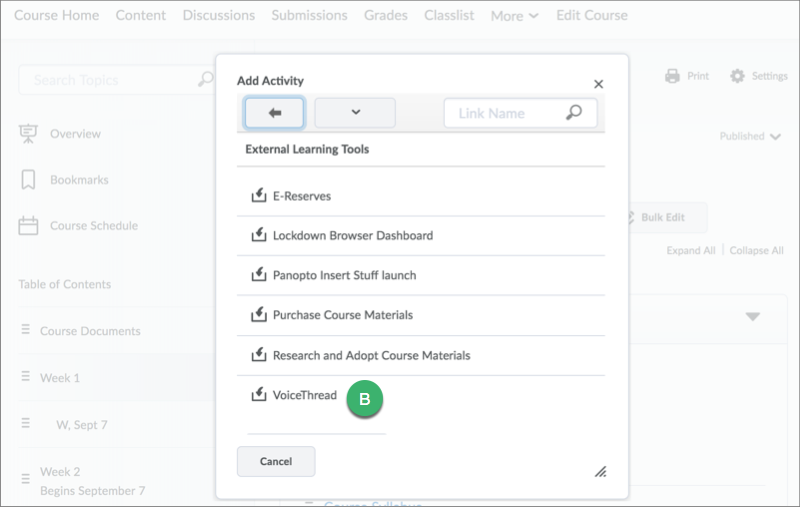Screen dimensions: 800x507
Task: Click the drag handle beside W, Sept 7
Action: pos(26,423)
